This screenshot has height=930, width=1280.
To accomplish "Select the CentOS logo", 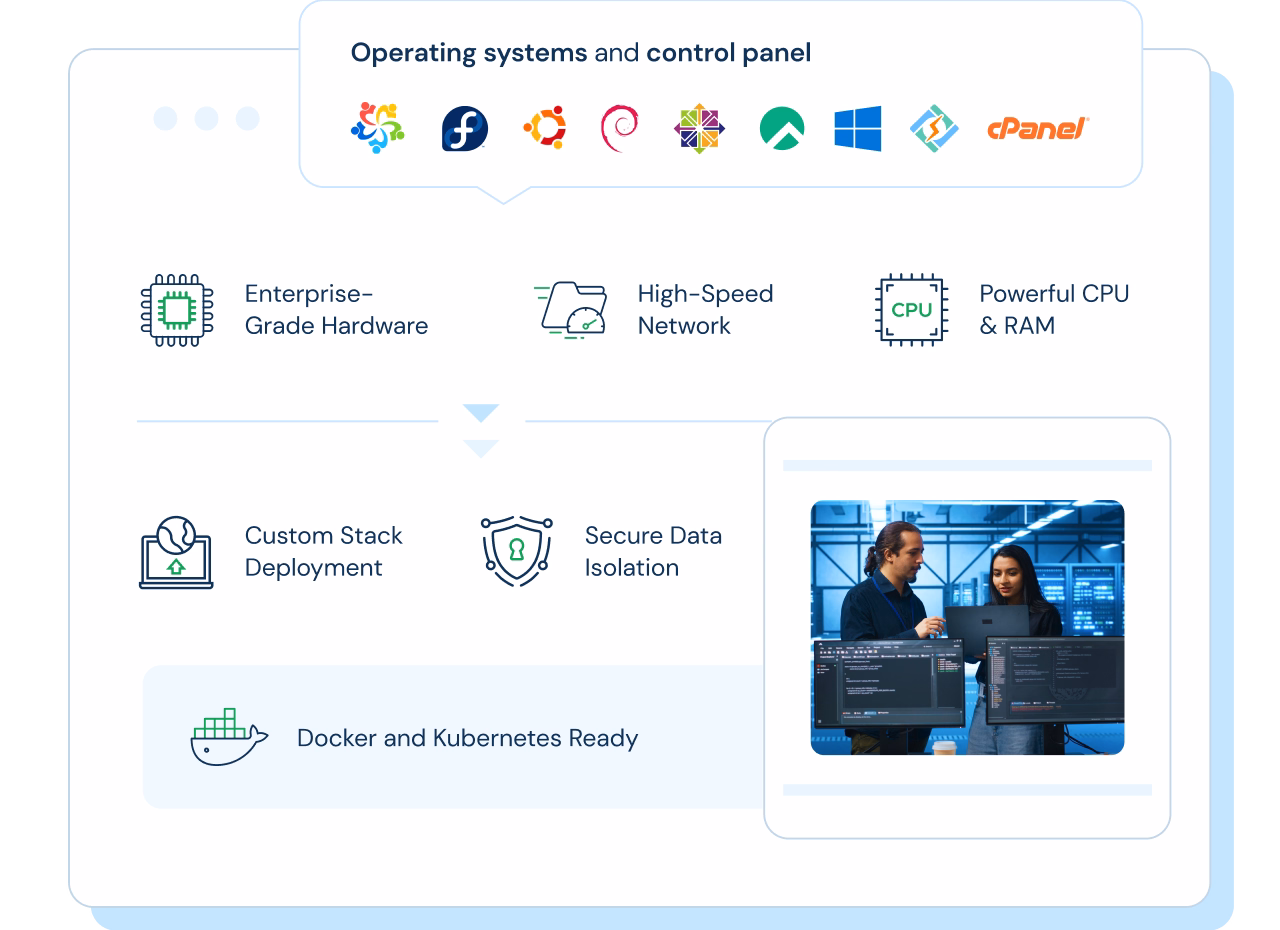I will [699, 129].
